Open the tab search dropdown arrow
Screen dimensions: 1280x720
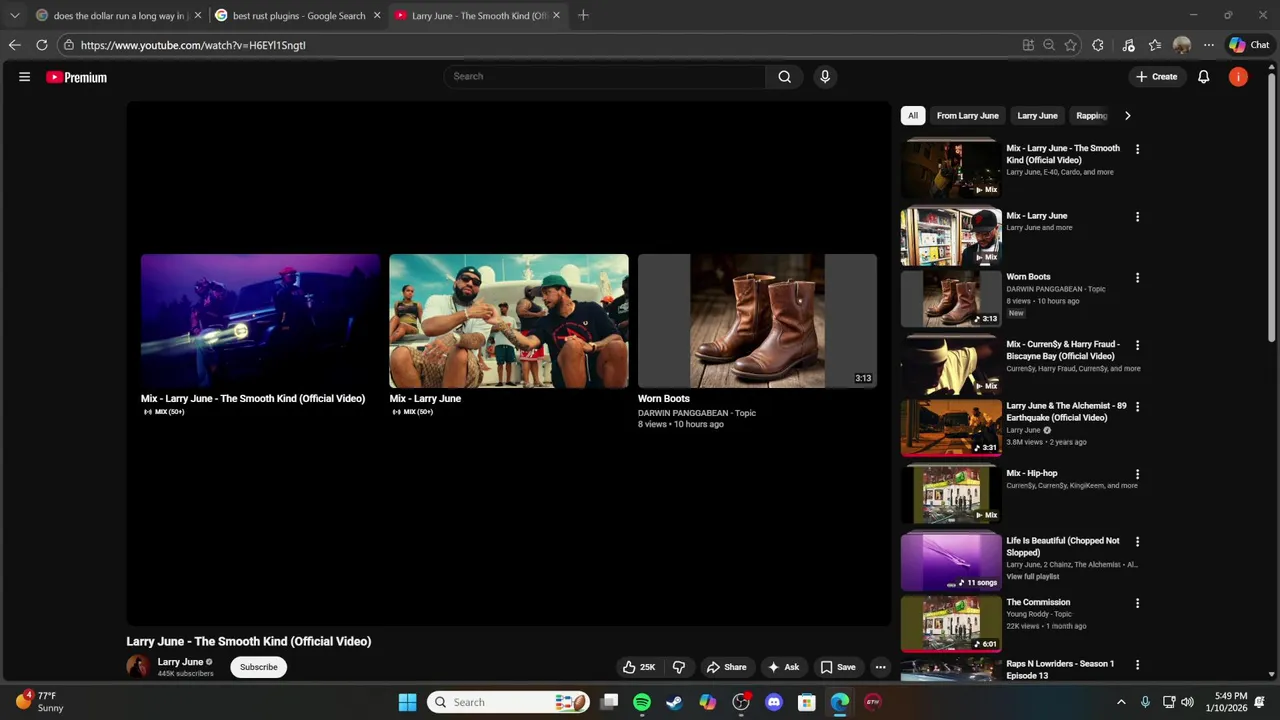14,15
